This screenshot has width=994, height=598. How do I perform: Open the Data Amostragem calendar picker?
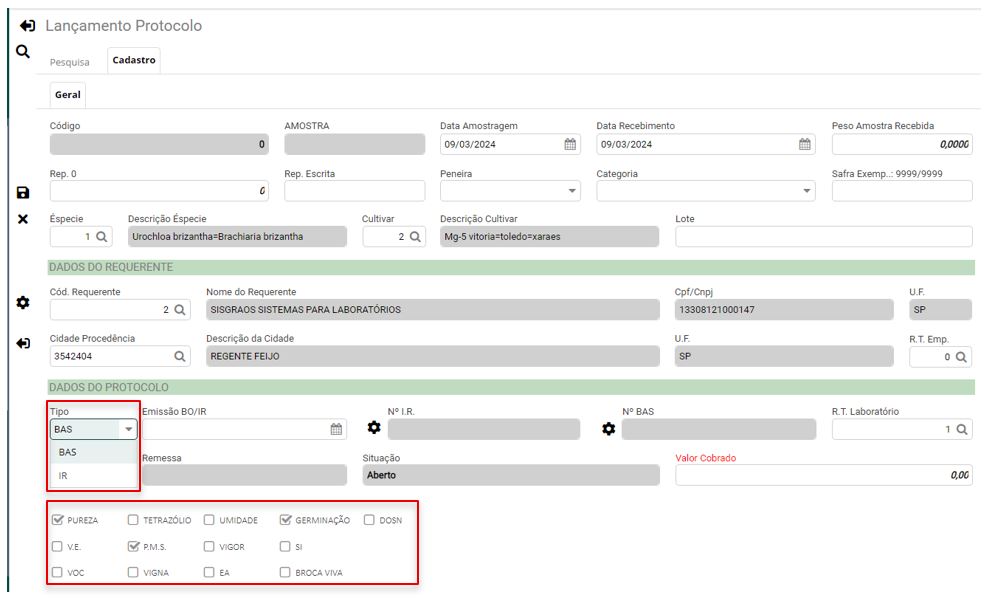pos(570,144)
